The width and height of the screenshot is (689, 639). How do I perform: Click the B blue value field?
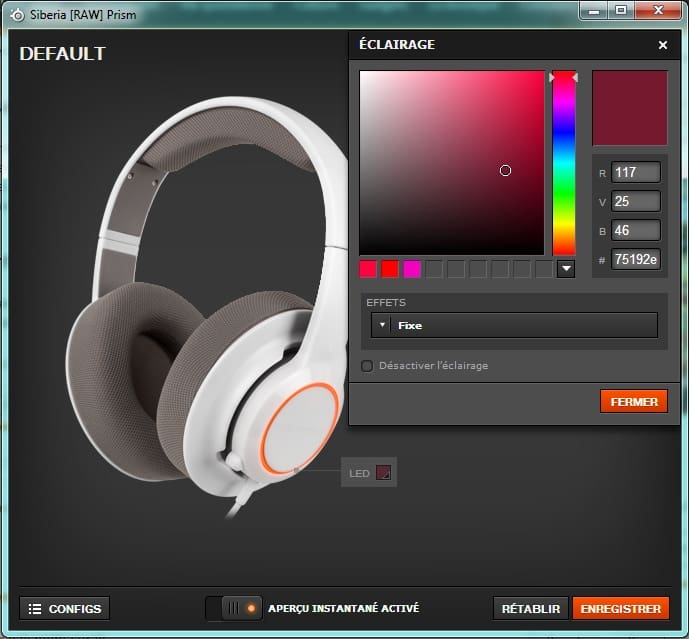(636, 230)
